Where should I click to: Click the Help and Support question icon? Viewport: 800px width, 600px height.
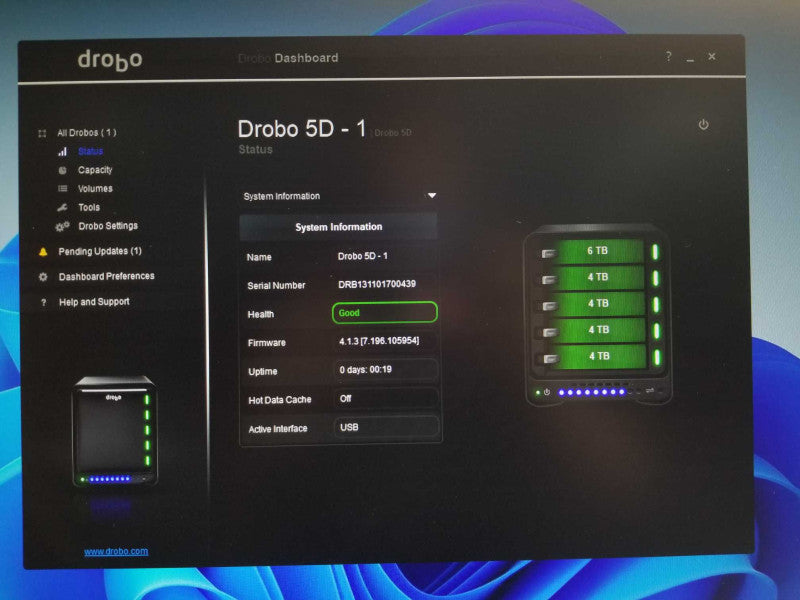43,303
